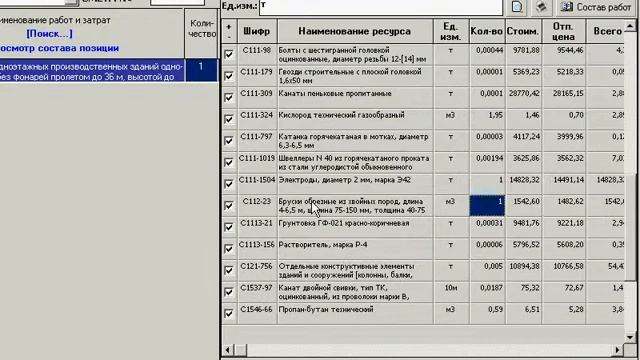Click cost value 14828,32 in Стоим. column
640x360 pixels.
coord(524,180)
